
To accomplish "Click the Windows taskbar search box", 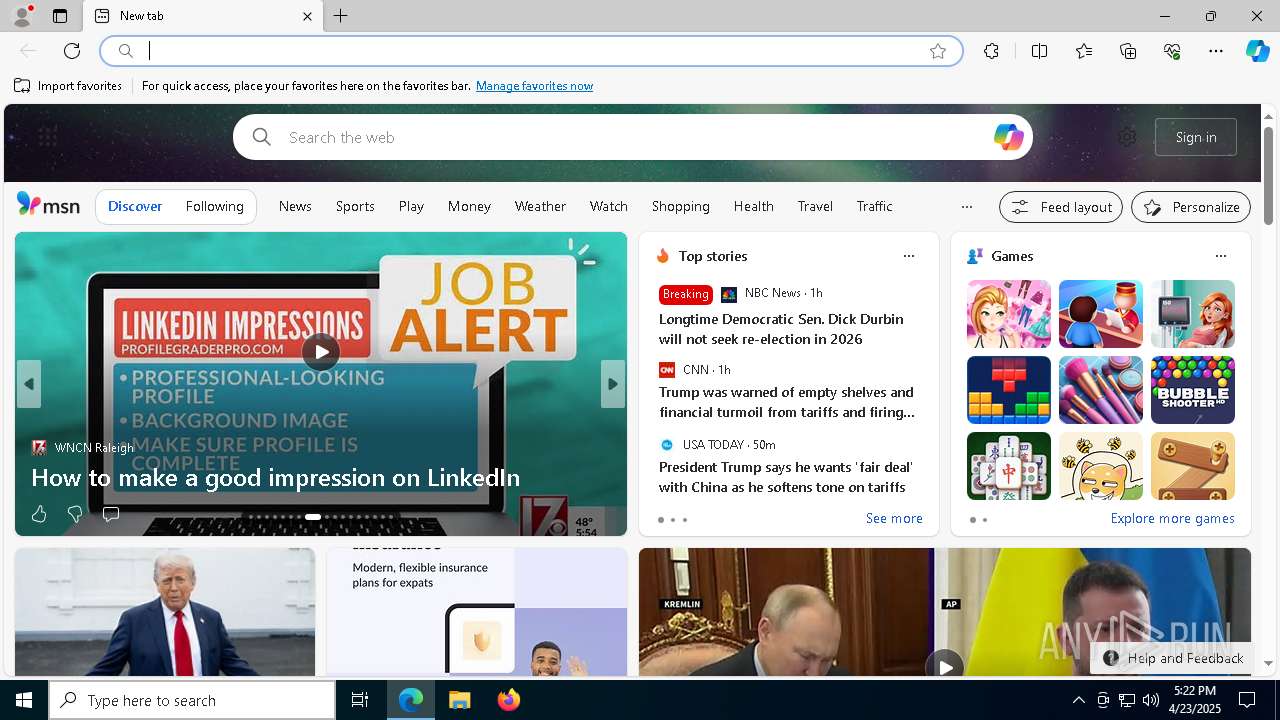I will pyautogui.click(x=192, y=700).
